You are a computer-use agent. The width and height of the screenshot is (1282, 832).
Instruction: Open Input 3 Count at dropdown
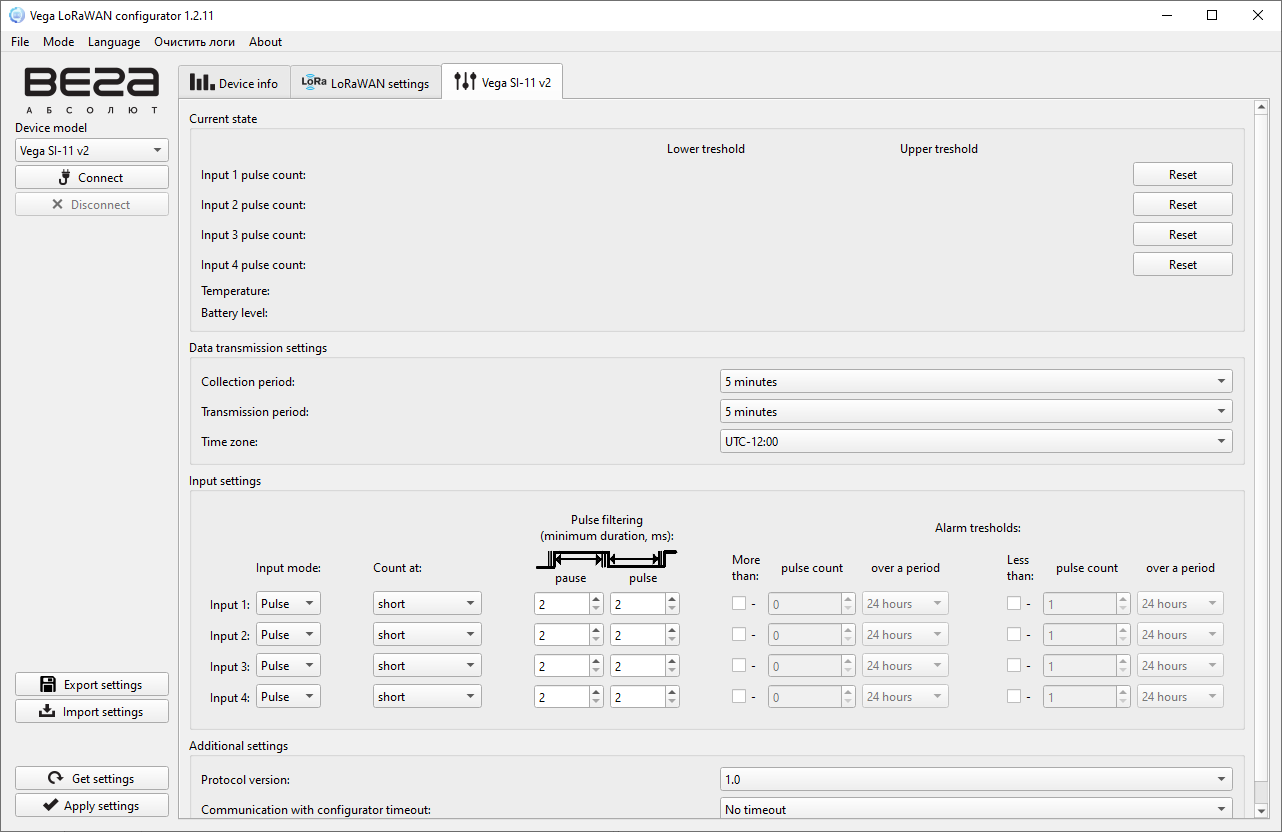tap(428, 666)
